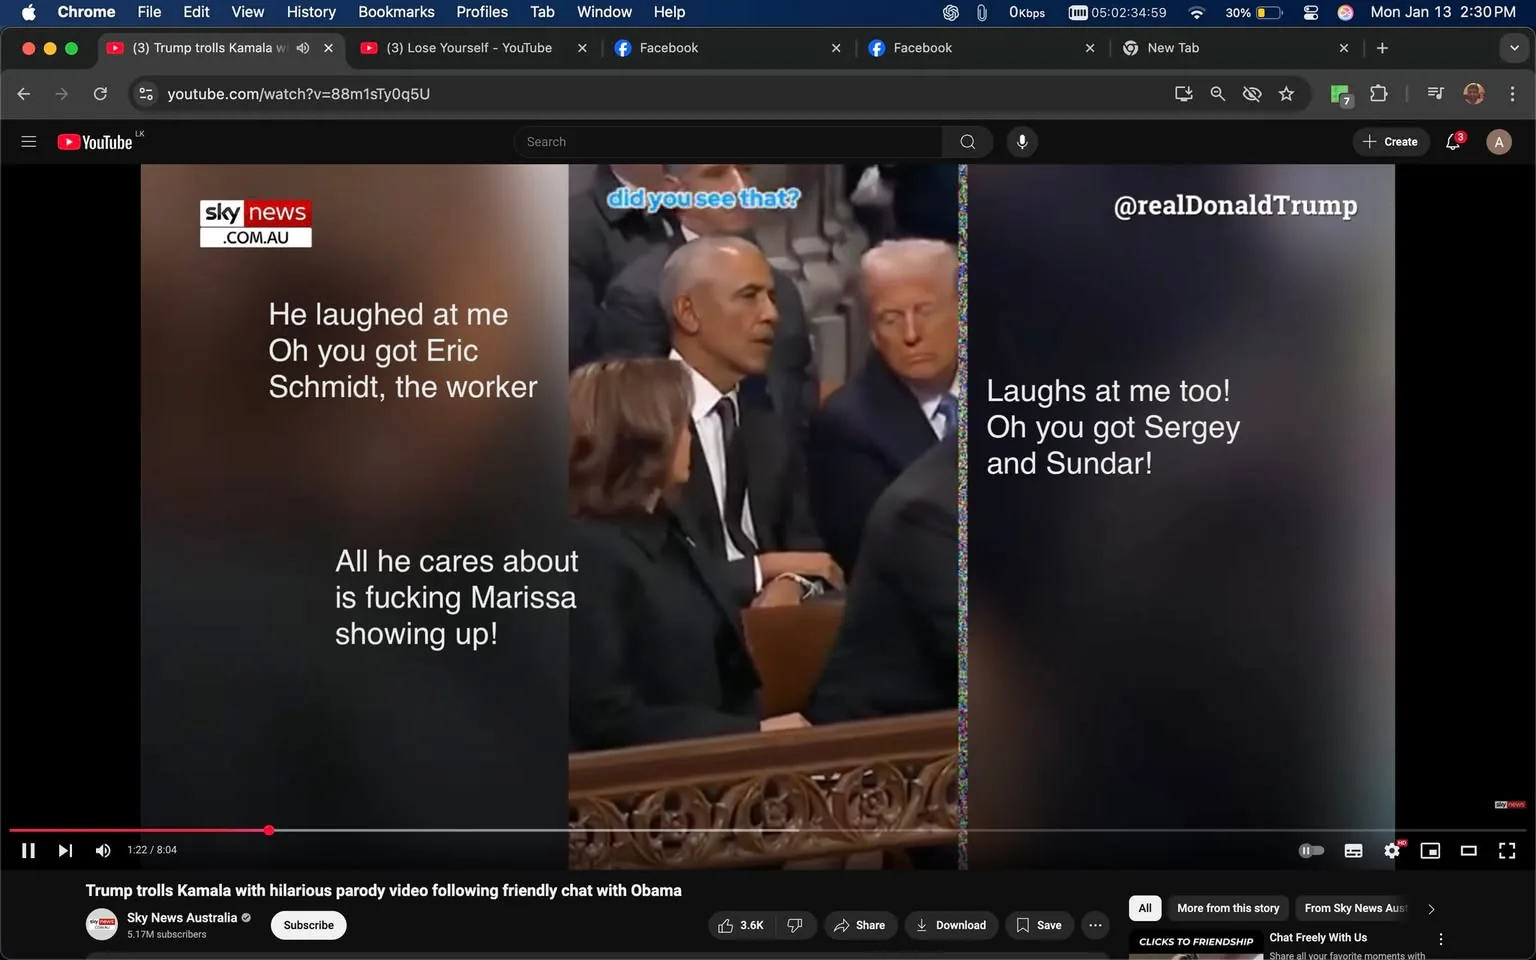Image resolution: width=1536 pixels, height=960 pixels.
Task: Switch to Lose Yourself YouTube tab
Action: pyautogui.click(x=469, y=48)
